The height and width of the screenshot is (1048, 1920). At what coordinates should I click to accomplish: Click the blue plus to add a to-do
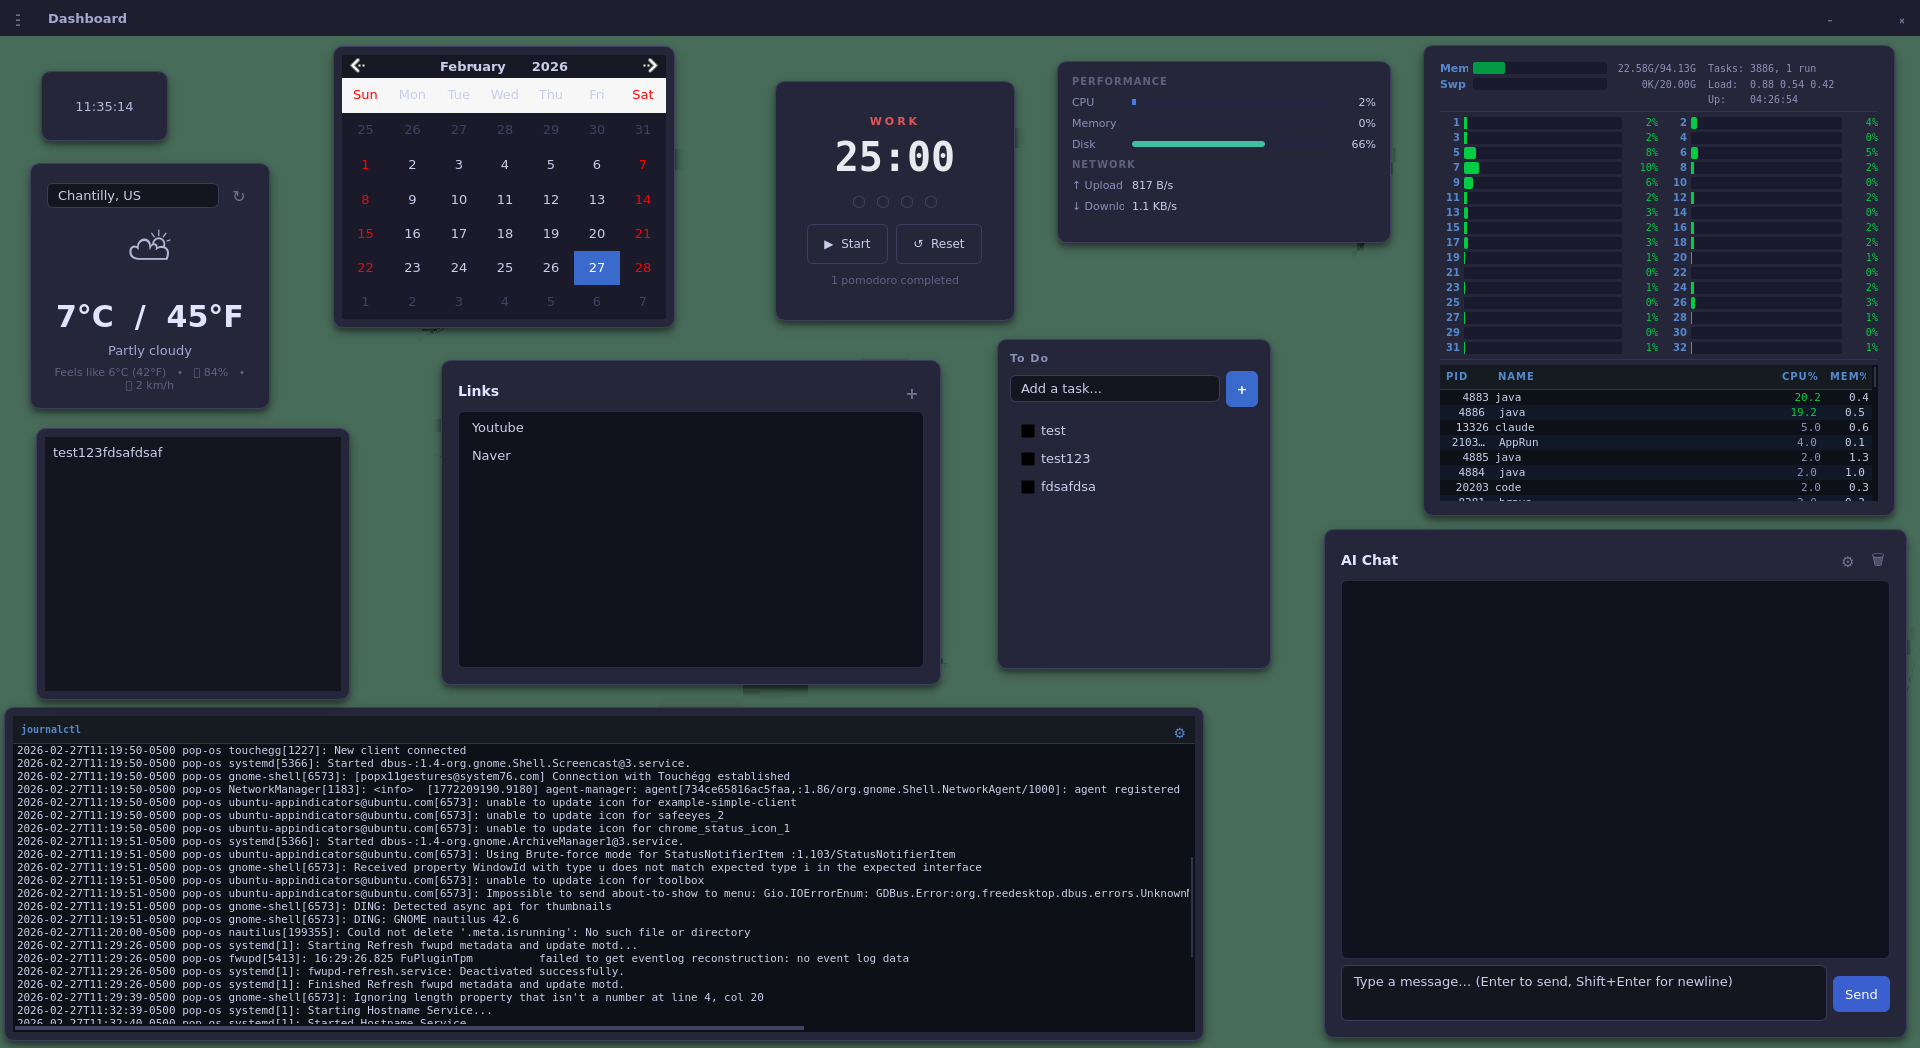(1241, 389)
